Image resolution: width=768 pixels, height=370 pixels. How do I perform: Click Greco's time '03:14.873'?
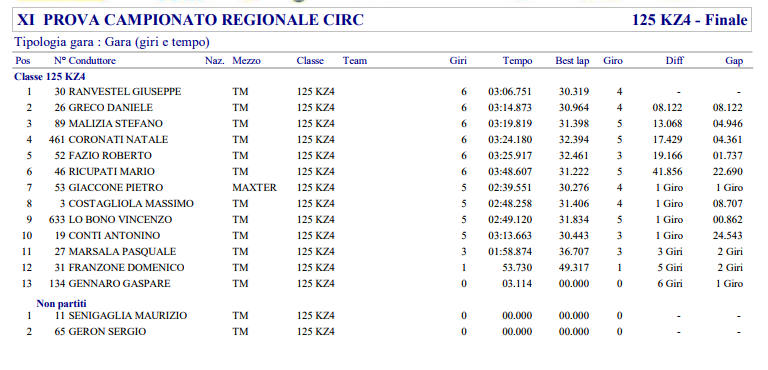coord(510,108)
